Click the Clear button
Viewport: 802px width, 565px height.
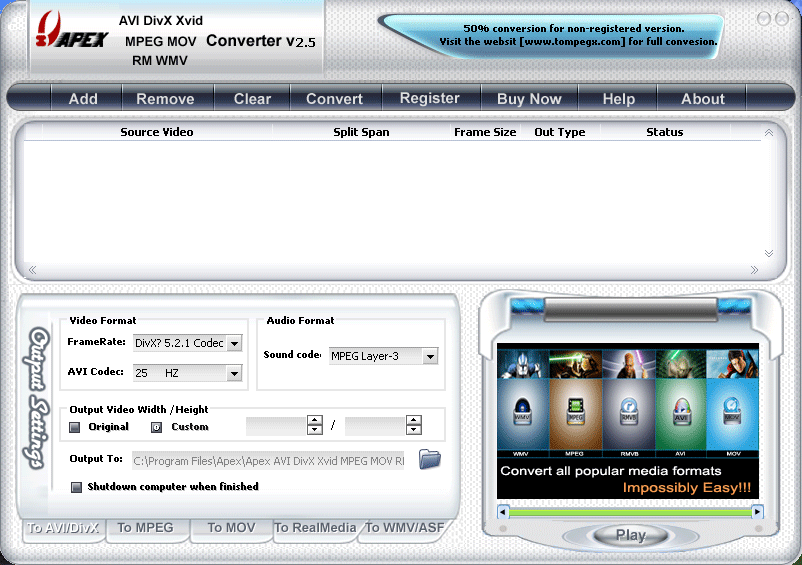[x=252, y=99]
